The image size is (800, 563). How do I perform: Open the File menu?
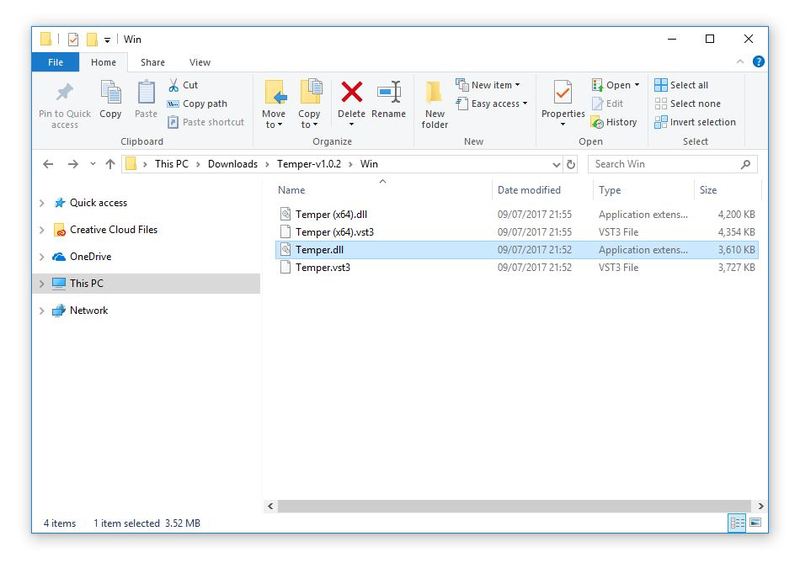click(55, 62)
